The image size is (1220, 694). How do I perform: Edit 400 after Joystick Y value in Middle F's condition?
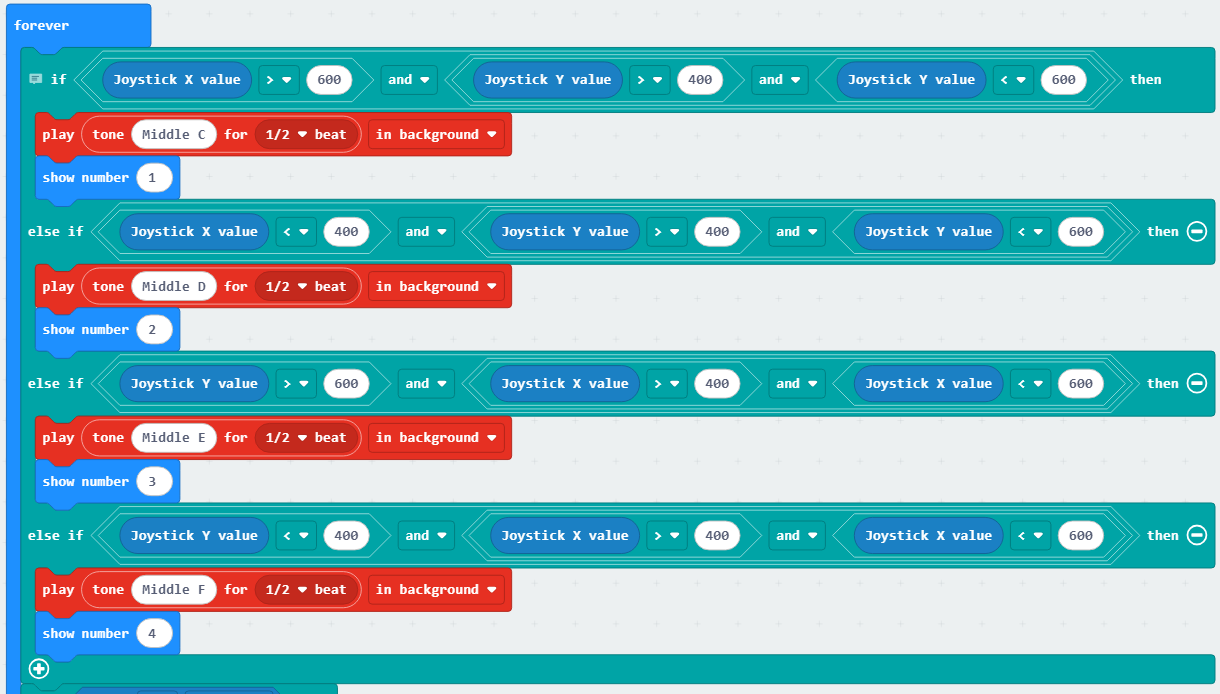click(x=346, y=536)
